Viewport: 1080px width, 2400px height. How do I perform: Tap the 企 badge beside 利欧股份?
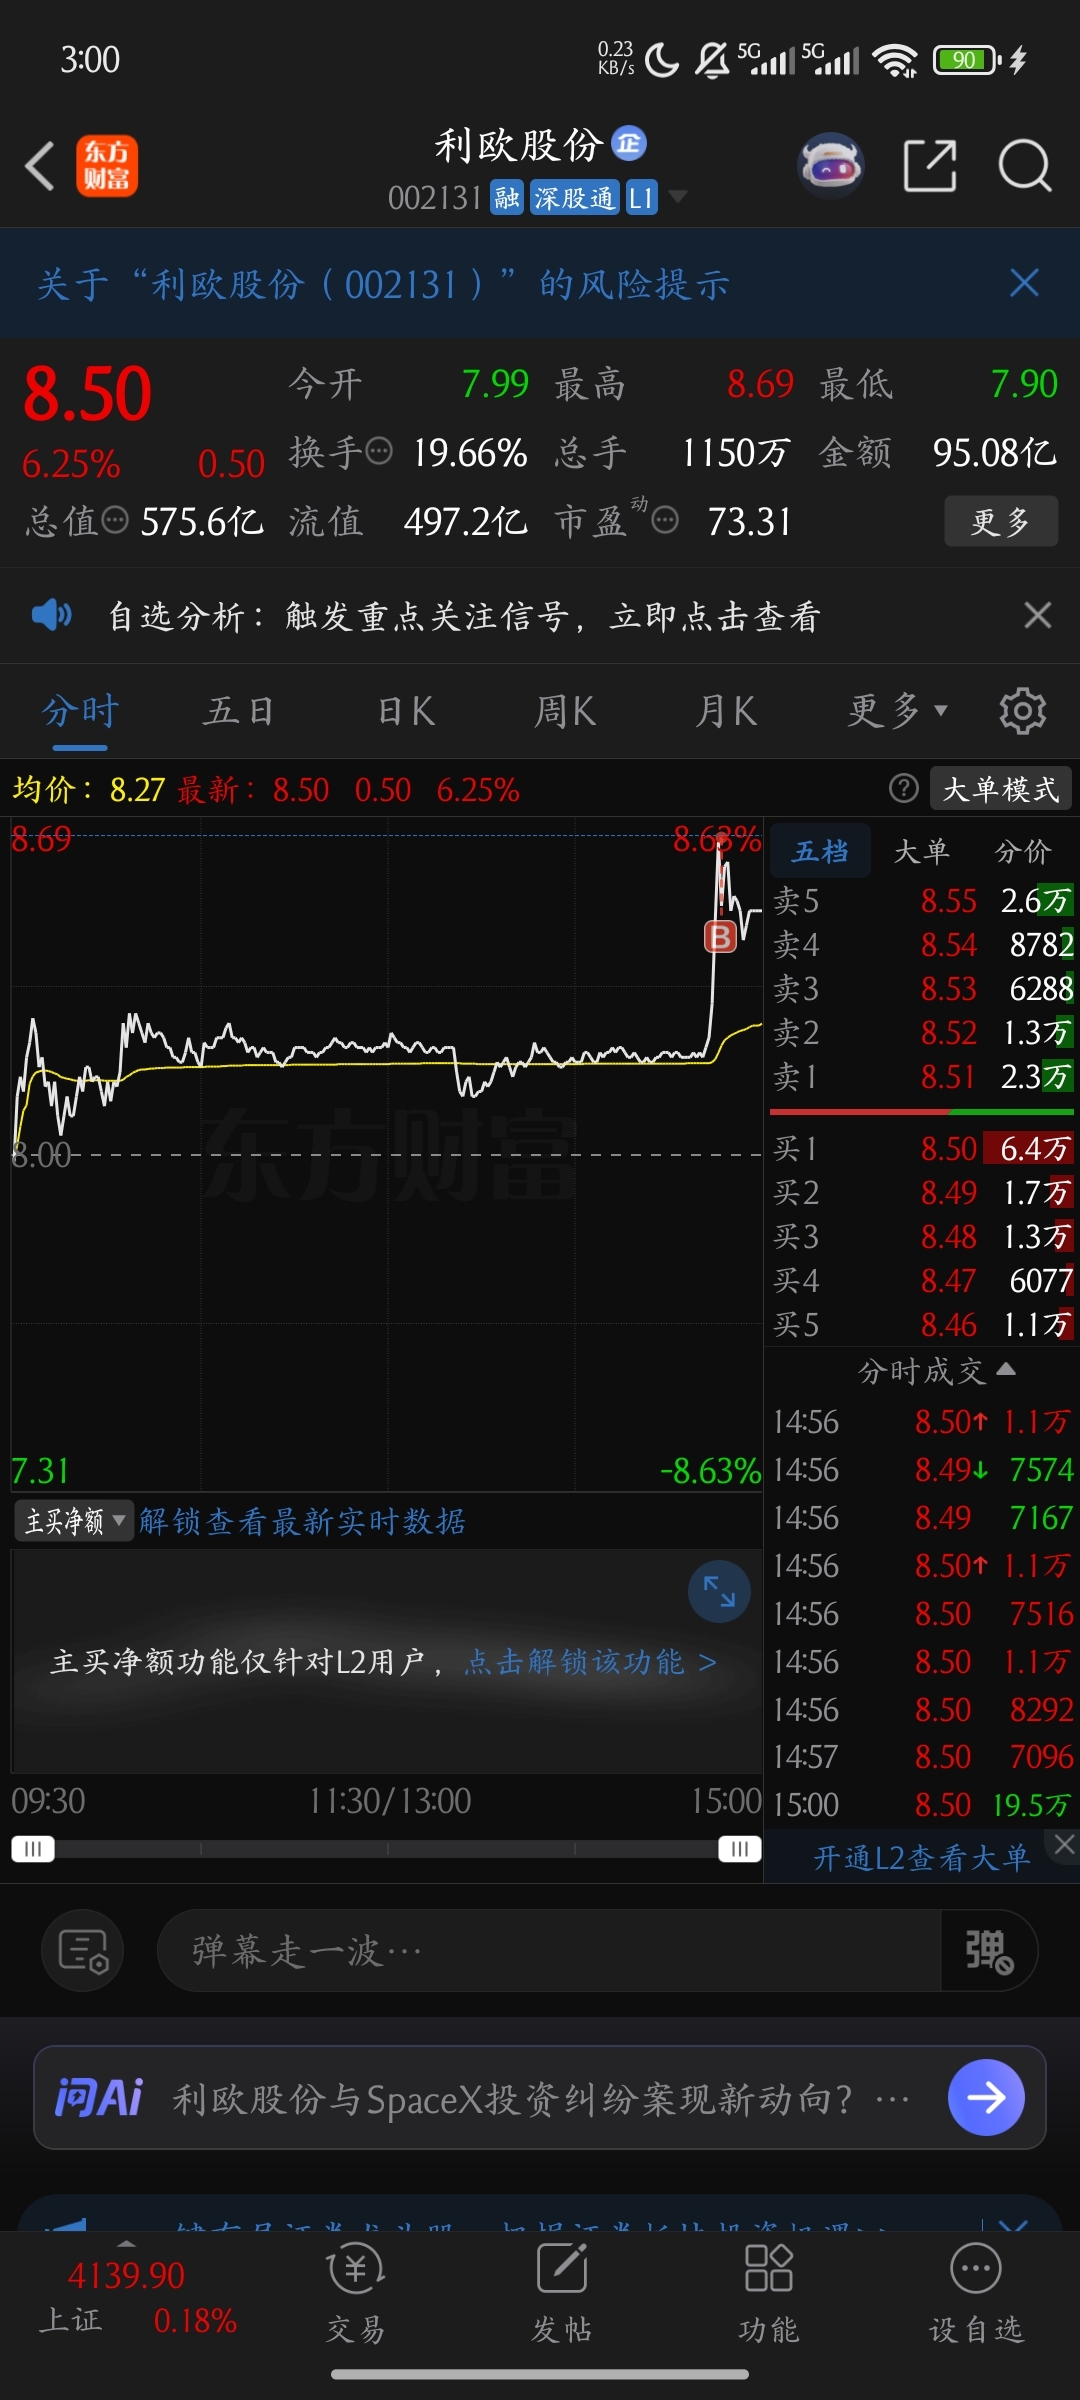click(629, 144)
